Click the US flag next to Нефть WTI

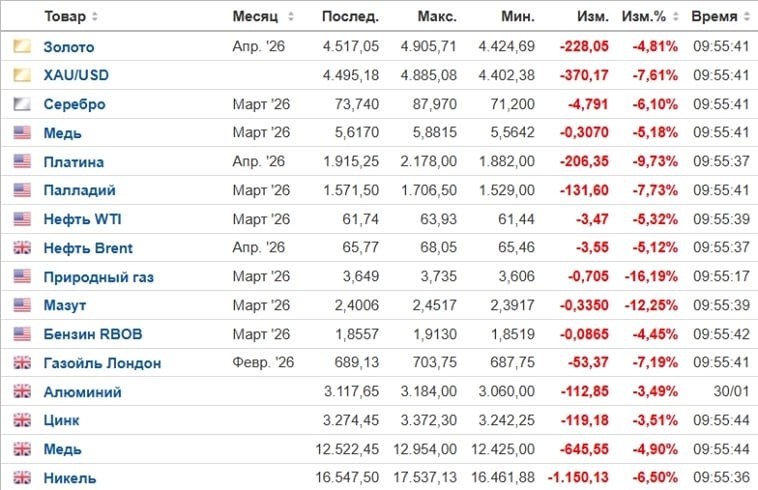pyautogui.click(x=22, y=219)
